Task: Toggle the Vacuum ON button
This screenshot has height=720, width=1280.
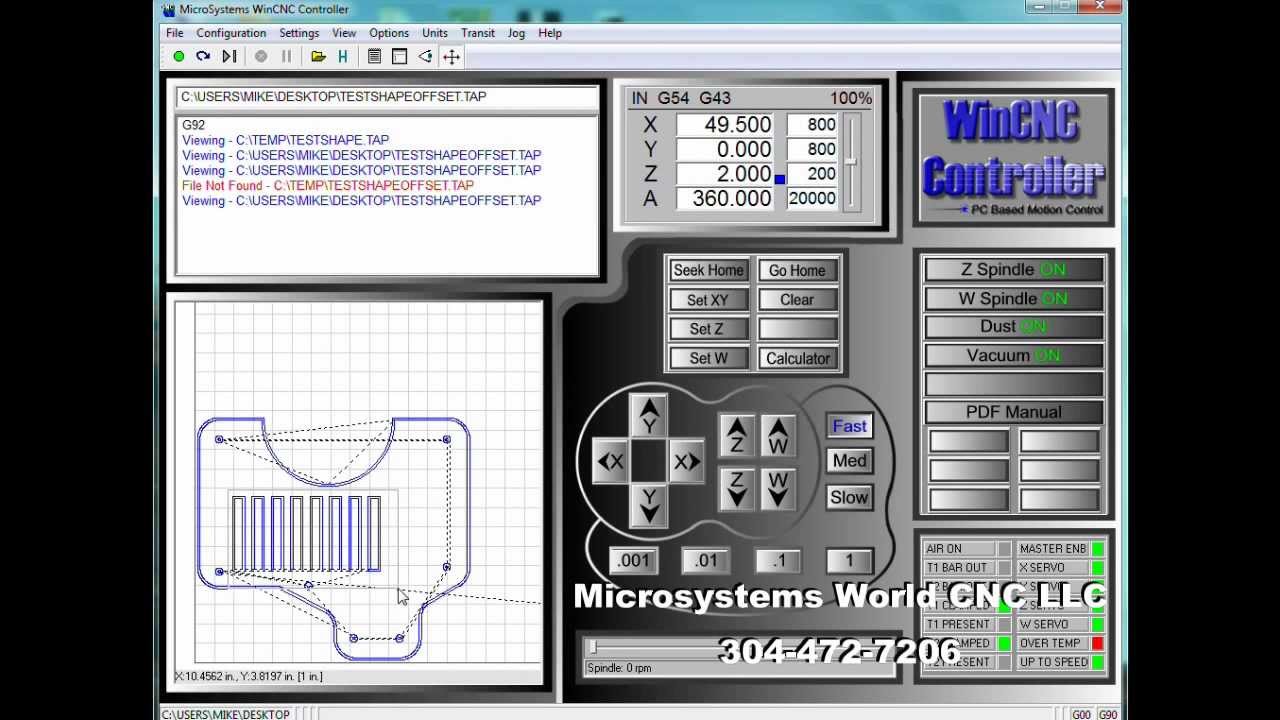Action: (1013, 355)
